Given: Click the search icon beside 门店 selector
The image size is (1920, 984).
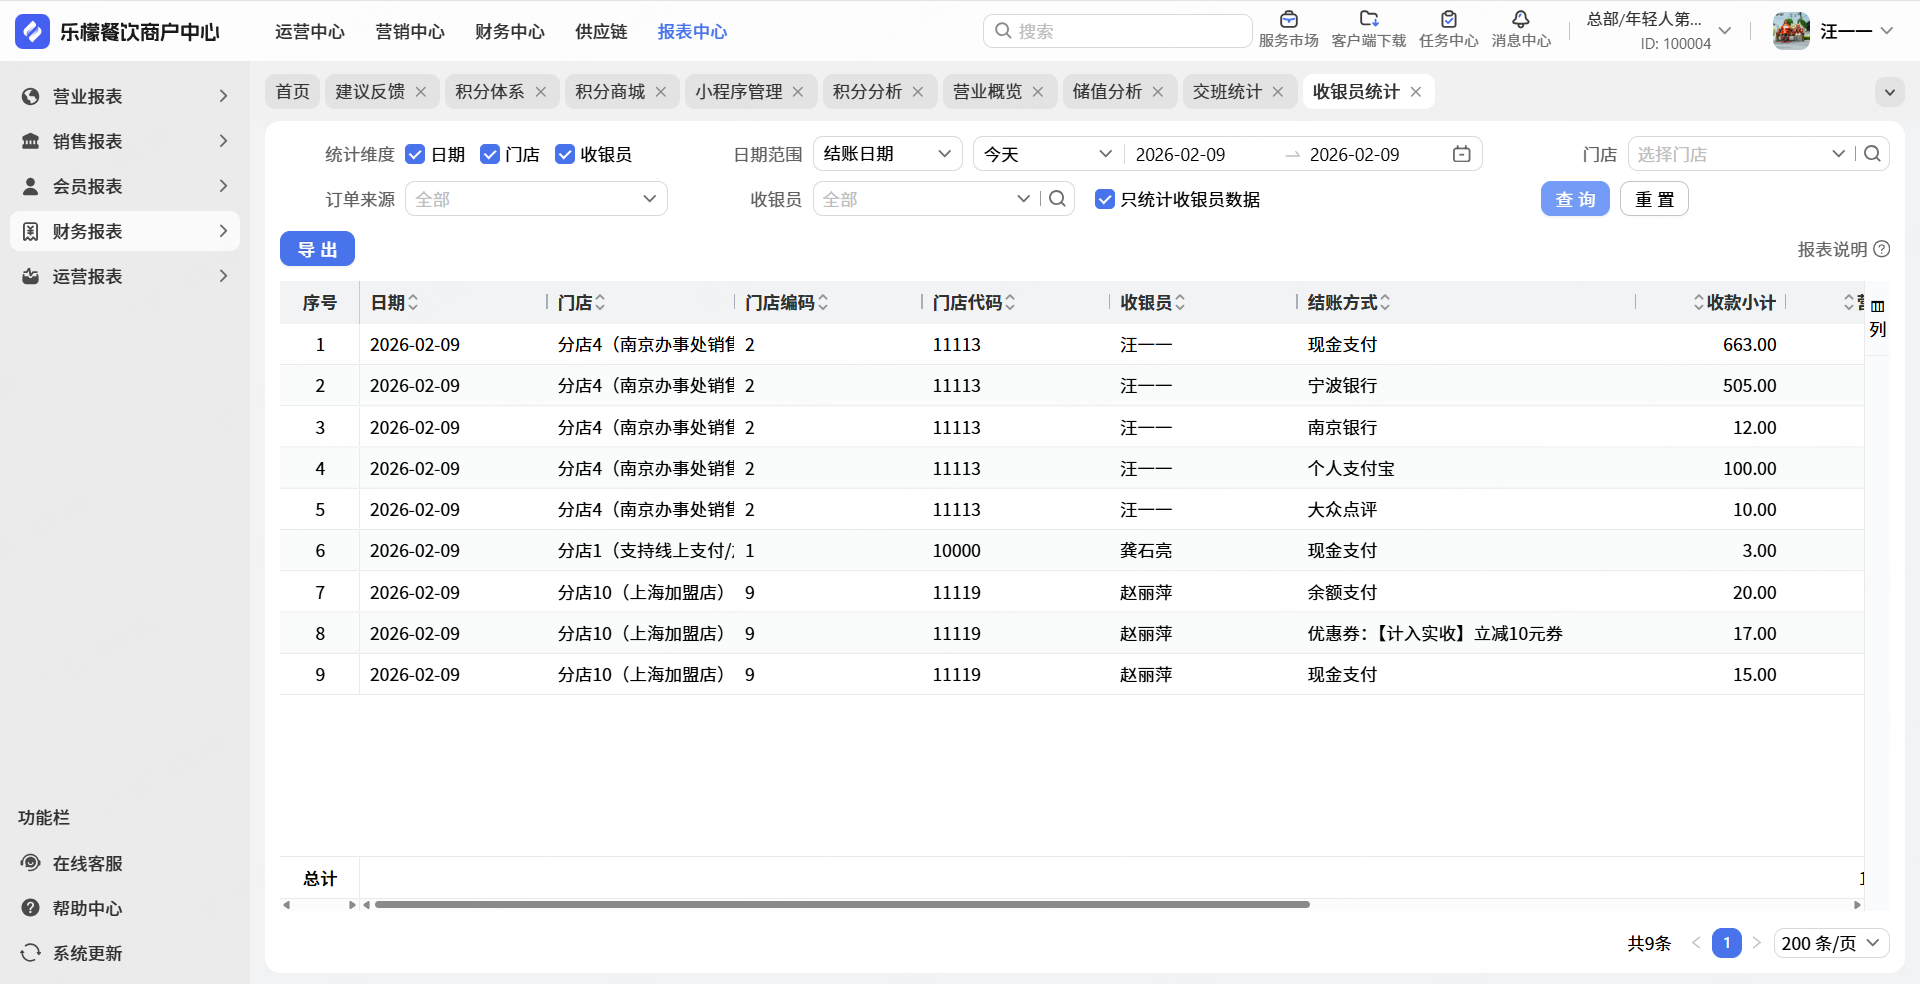Looking at the screenshot, I should point(1872,154).
